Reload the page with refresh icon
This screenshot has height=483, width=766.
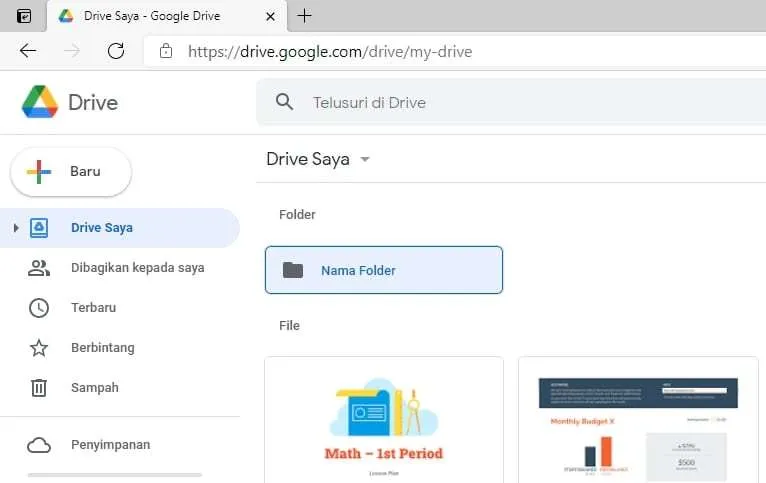point(116,50)
